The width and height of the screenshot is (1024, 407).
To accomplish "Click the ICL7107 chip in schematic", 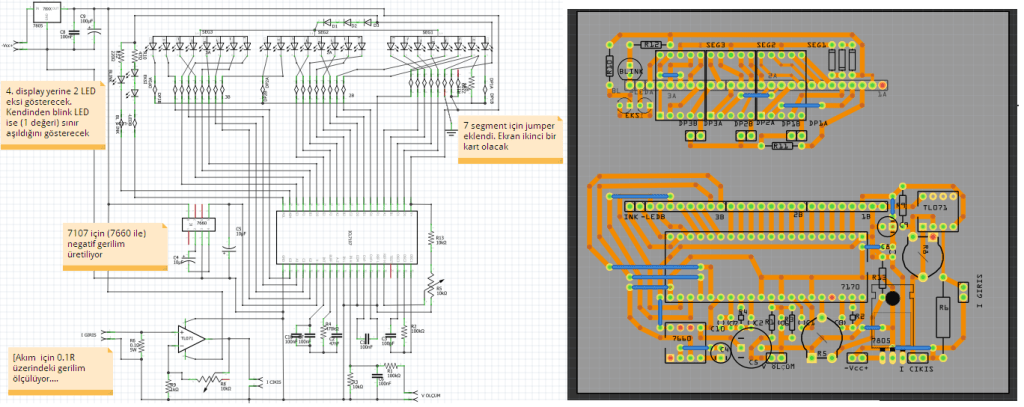I will tap(339, 238).
